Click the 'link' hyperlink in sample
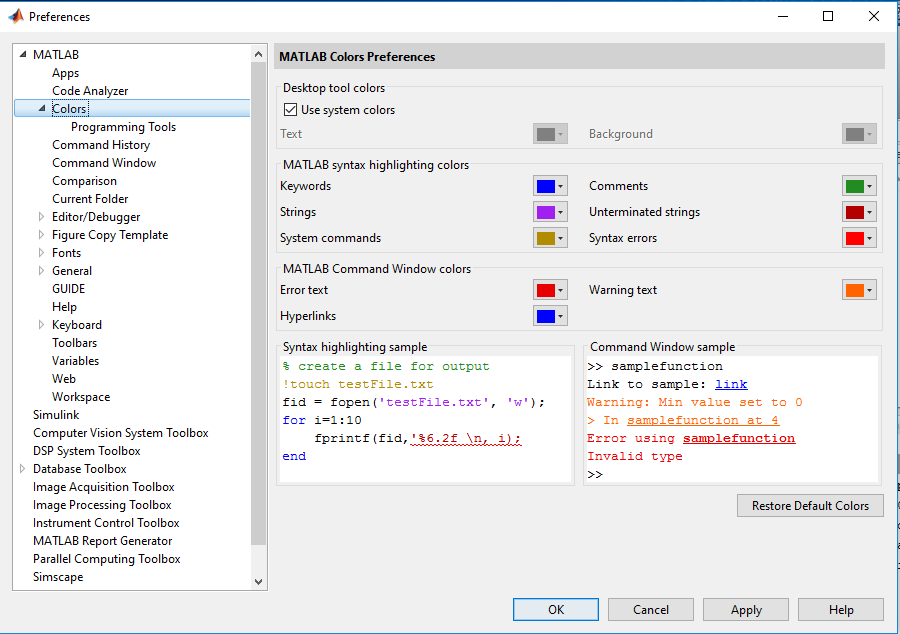The height and width of the screenshot is (634, 900). (731, 384)
